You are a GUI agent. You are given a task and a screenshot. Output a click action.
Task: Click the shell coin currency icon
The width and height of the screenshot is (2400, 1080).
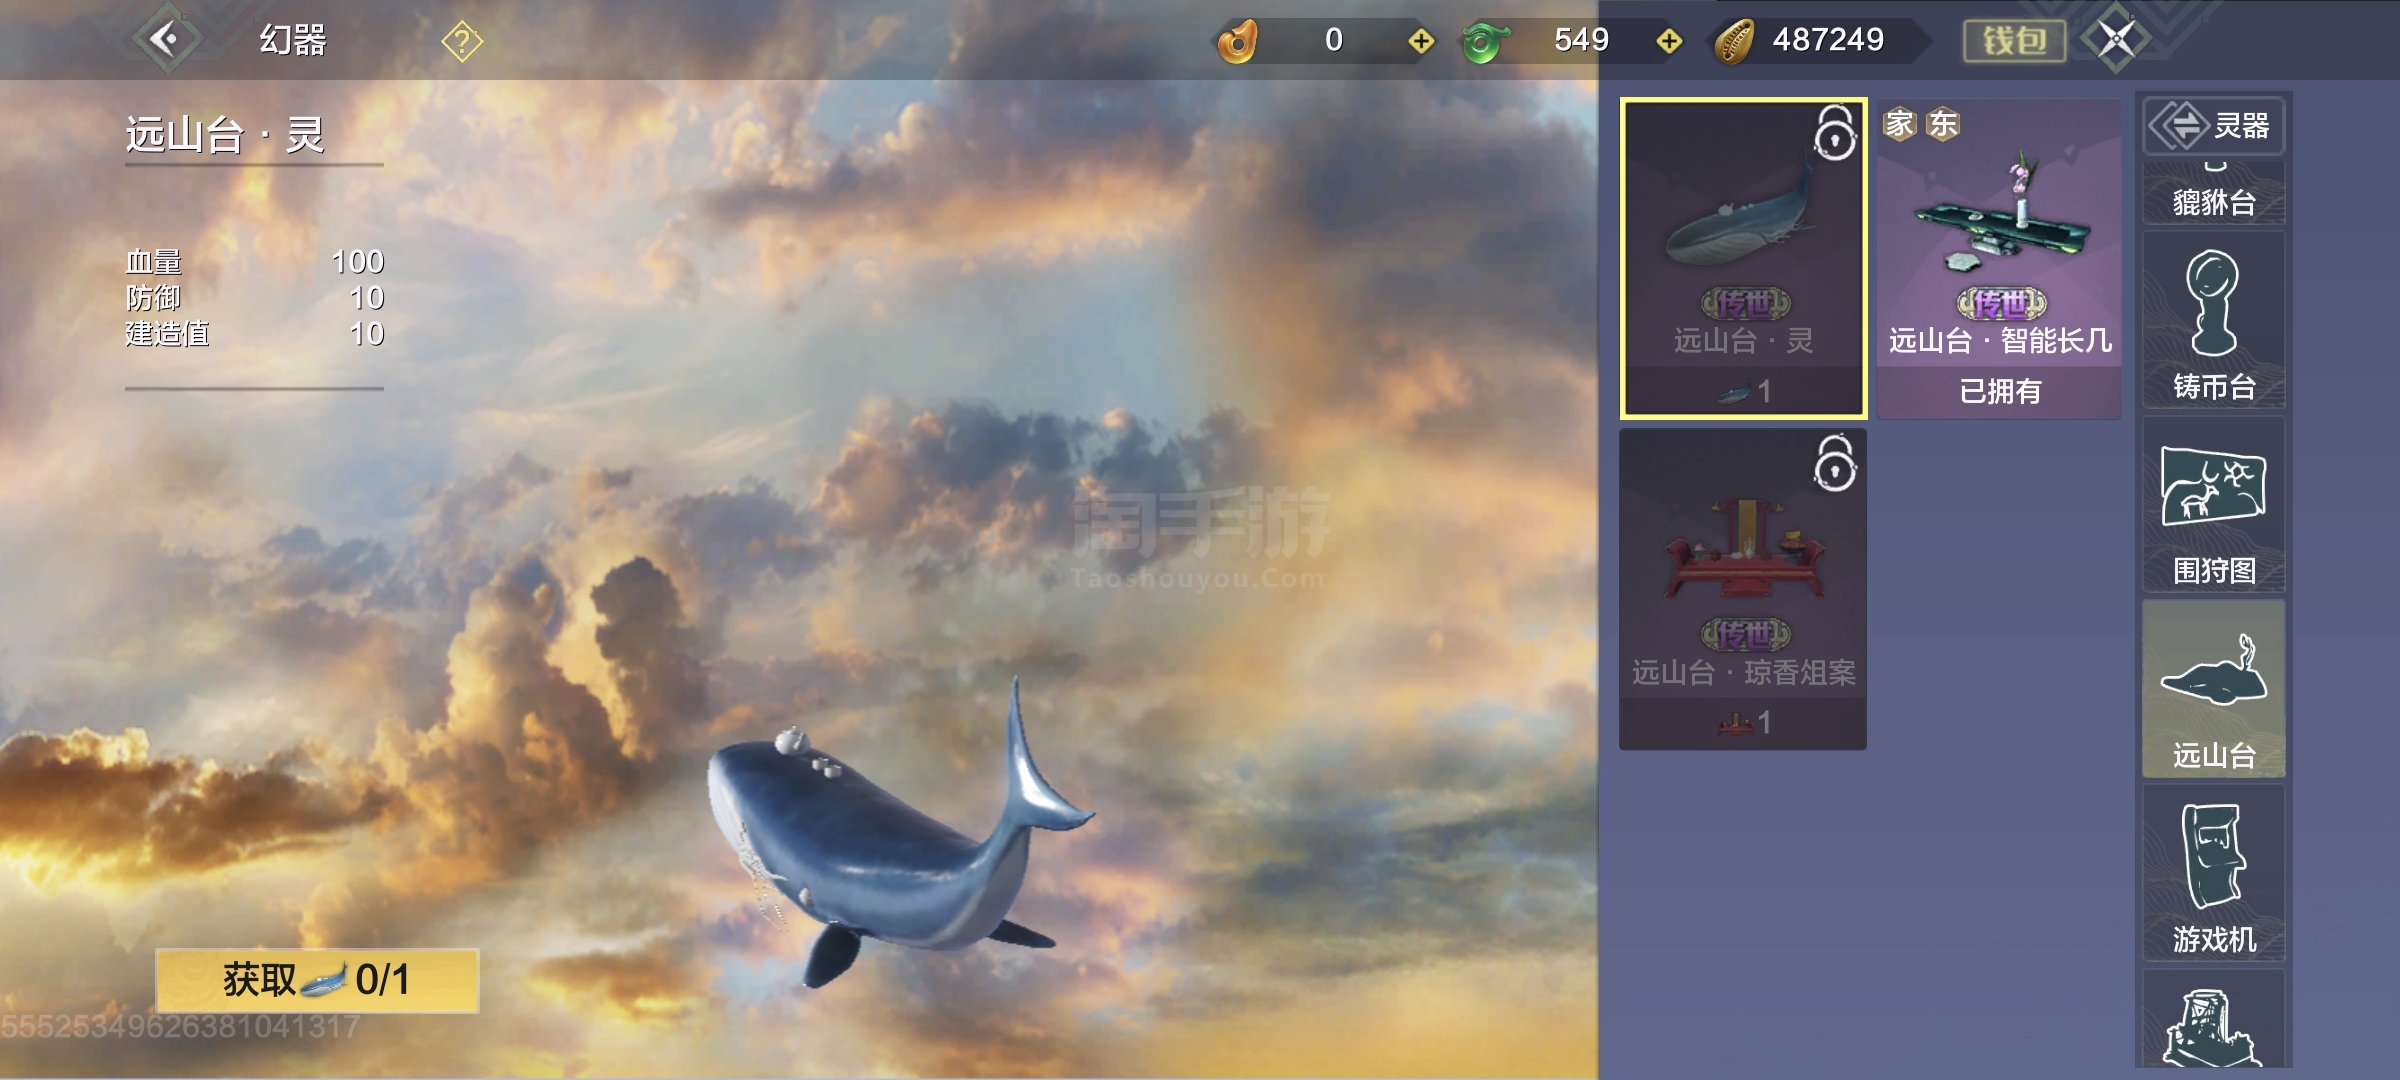coord(1736,42)
